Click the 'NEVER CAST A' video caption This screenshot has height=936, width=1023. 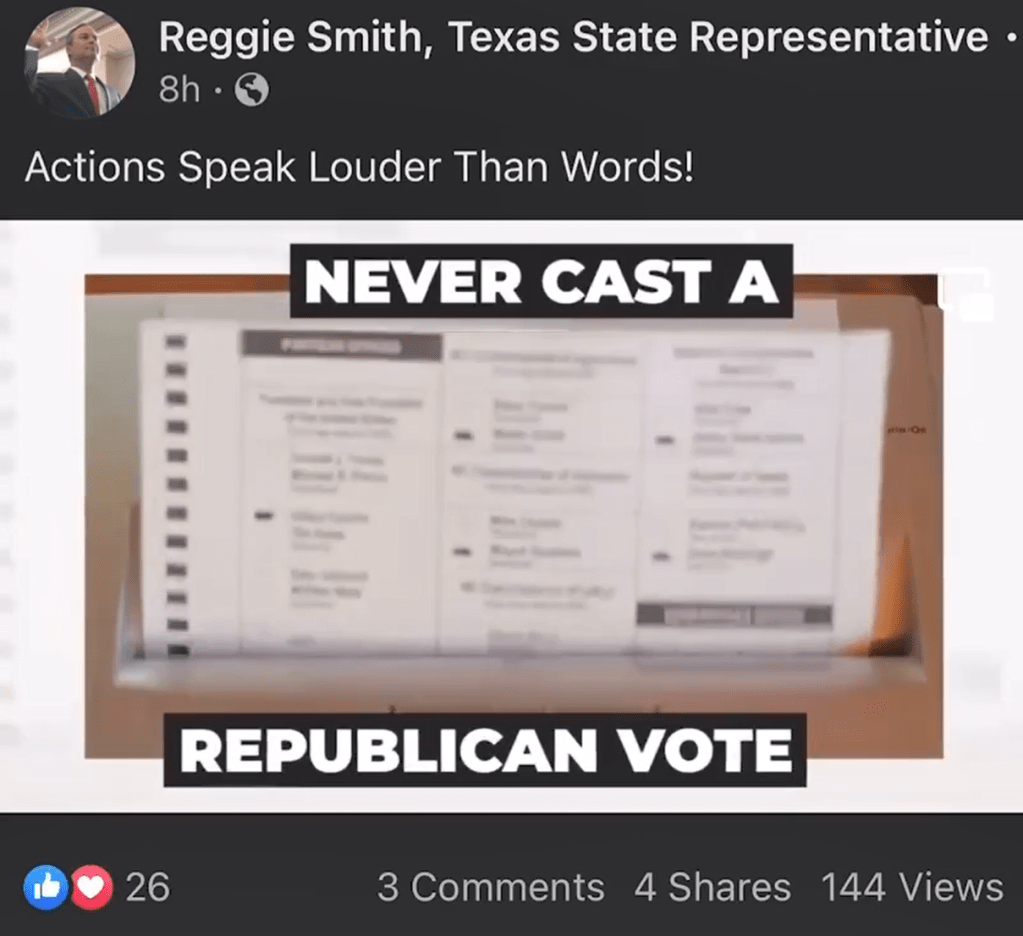pyautogui.click(x=542, y=281)
